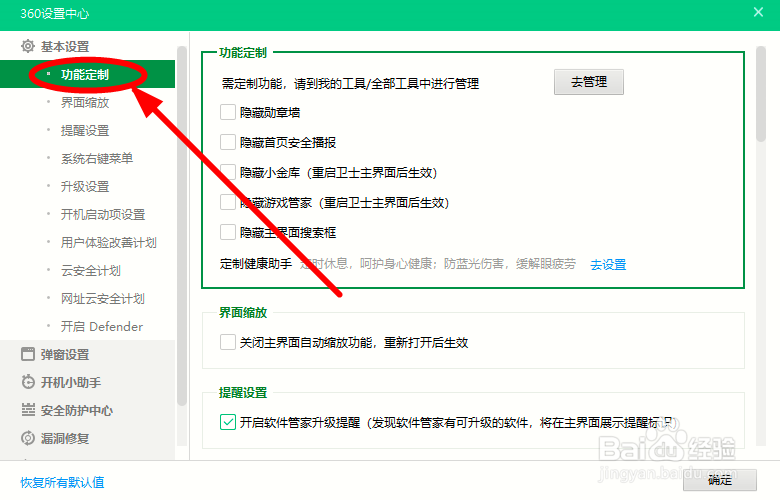Click the 安全防护中心 icon
Image resolution: width=780 pixels, height=500 pixels.
click(x=28, y=410)
